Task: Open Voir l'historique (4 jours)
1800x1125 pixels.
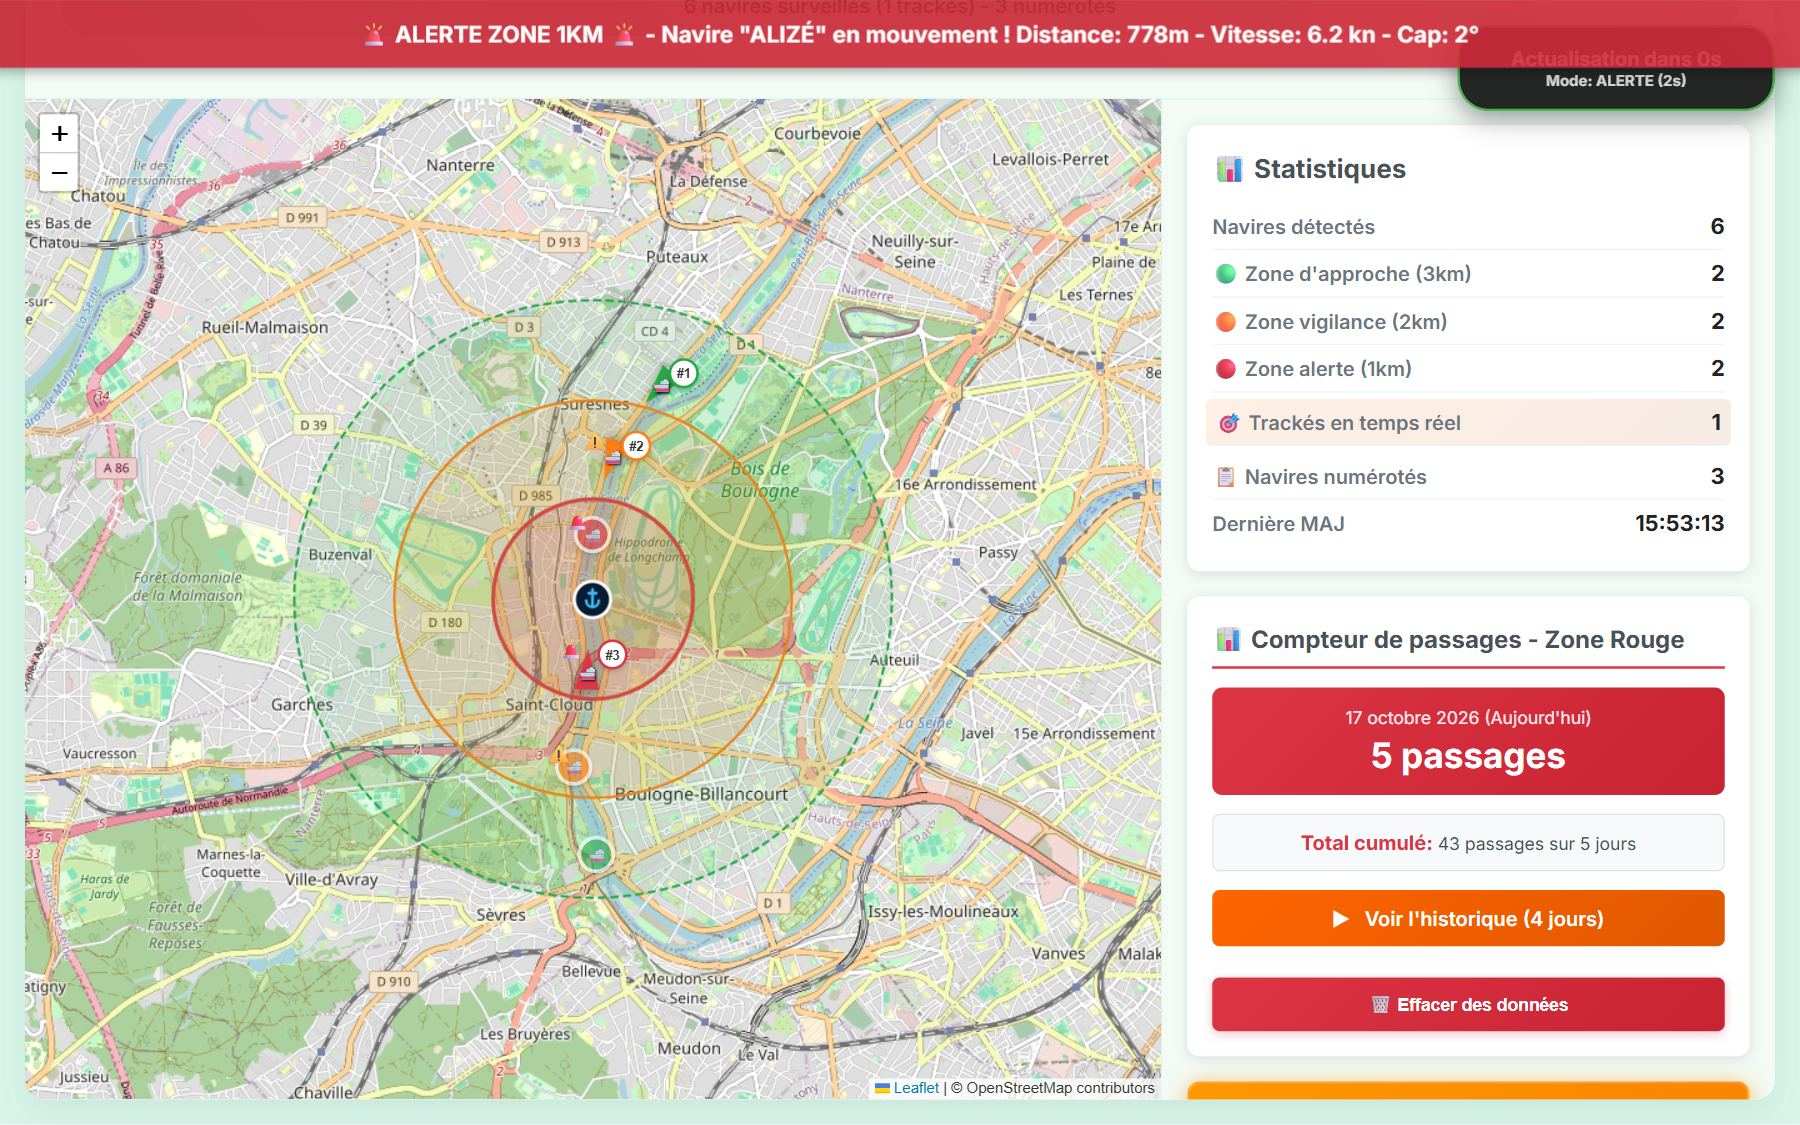Action: pos(1468,918)
